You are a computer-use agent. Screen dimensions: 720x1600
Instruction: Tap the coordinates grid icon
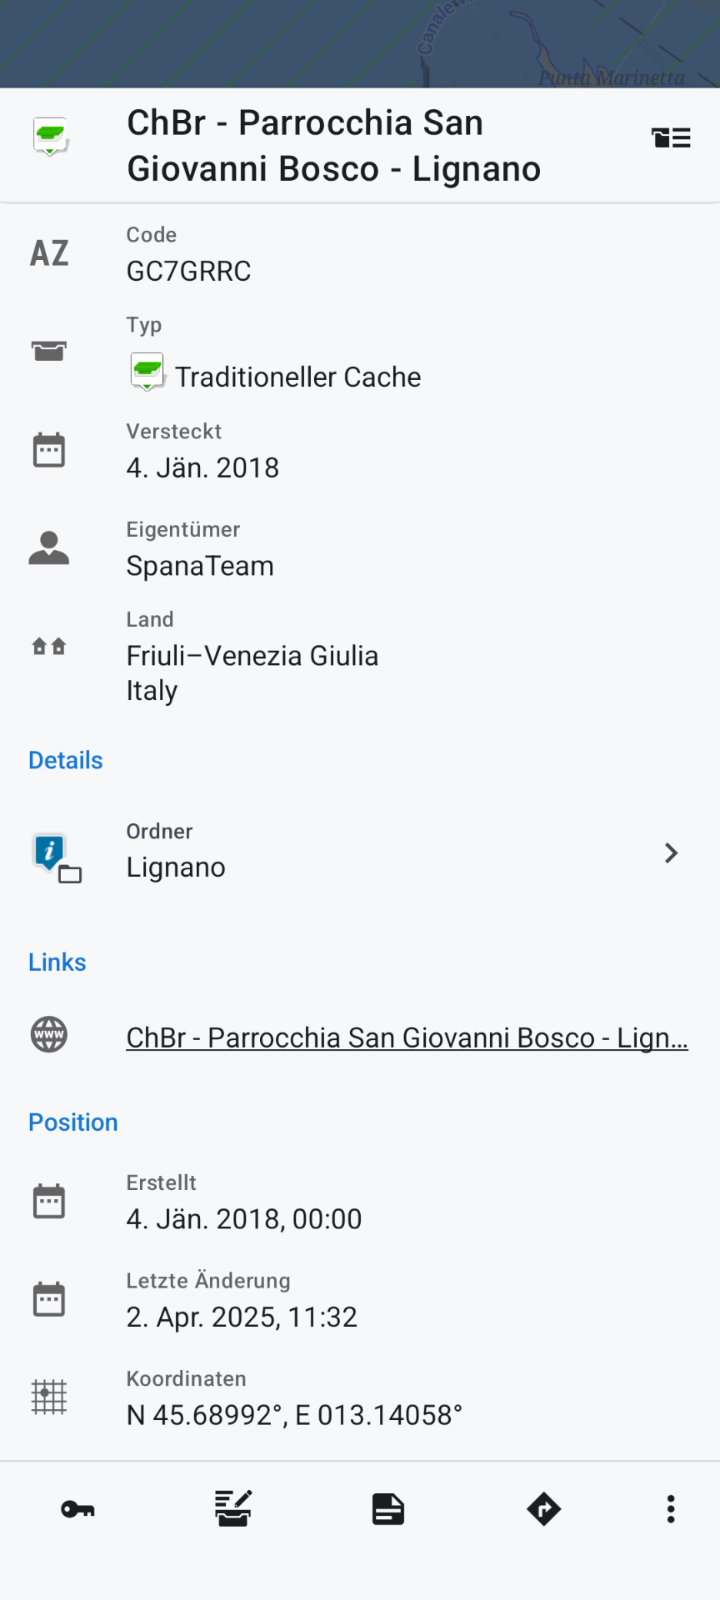[49, 1396]
